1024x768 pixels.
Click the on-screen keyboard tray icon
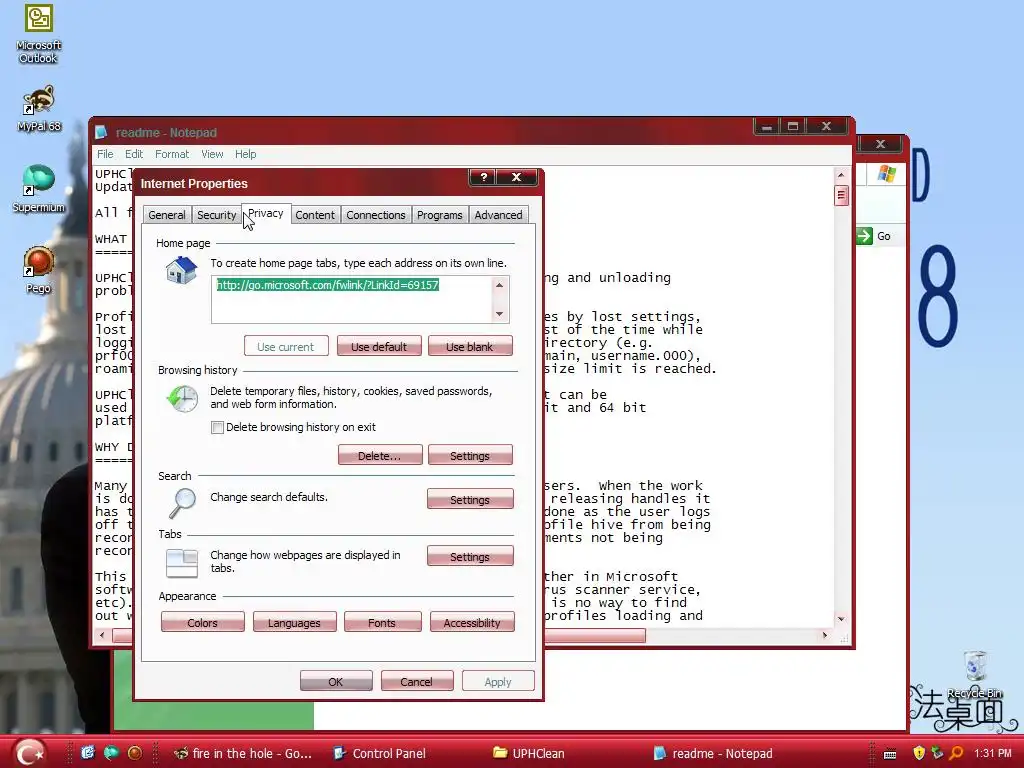[x=890, y=754]
